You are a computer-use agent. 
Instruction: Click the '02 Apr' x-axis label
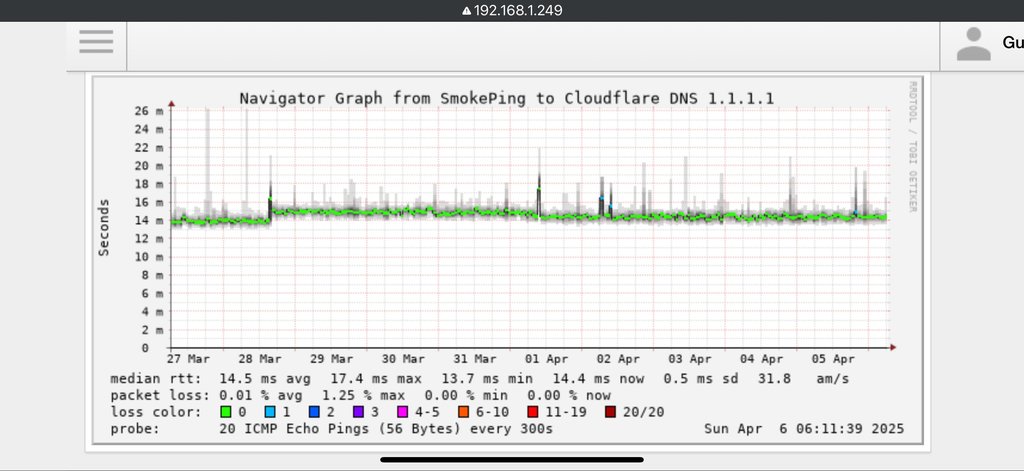click(x=618, y=359)
